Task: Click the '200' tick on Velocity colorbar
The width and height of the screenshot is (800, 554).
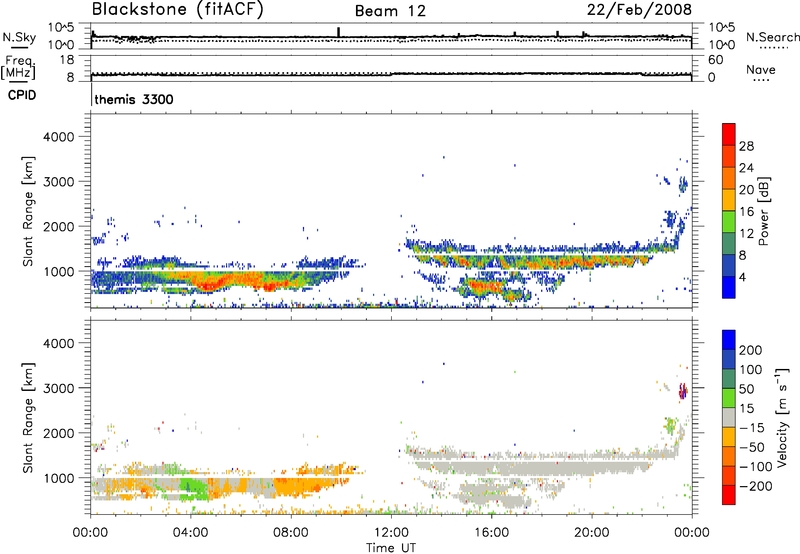Action: point(751,350)
